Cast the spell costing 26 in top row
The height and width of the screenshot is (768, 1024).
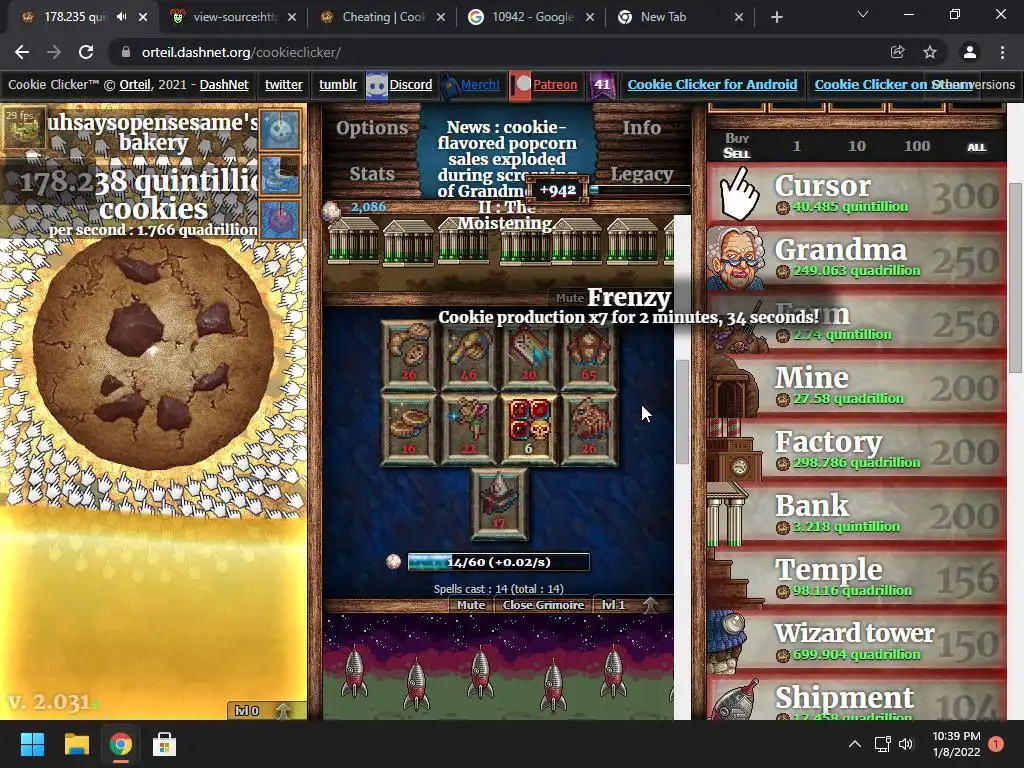click(x=409, y=356)
